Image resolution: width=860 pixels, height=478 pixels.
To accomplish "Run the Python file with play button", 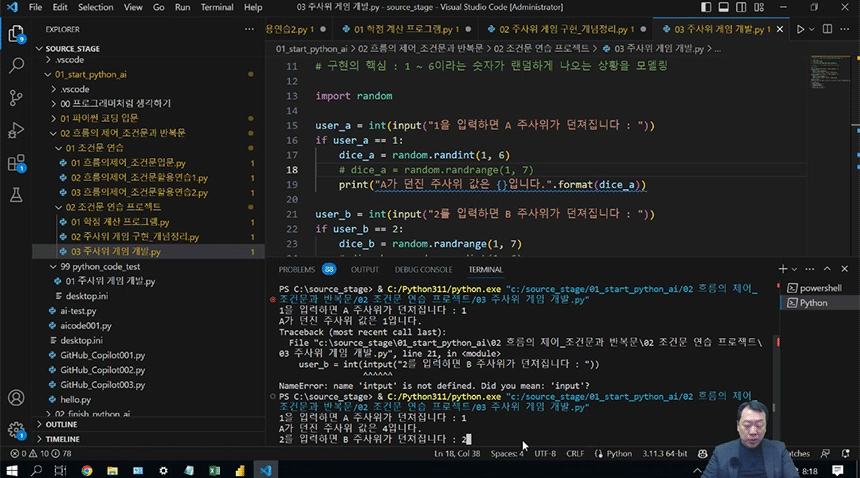I will [800, 30].
